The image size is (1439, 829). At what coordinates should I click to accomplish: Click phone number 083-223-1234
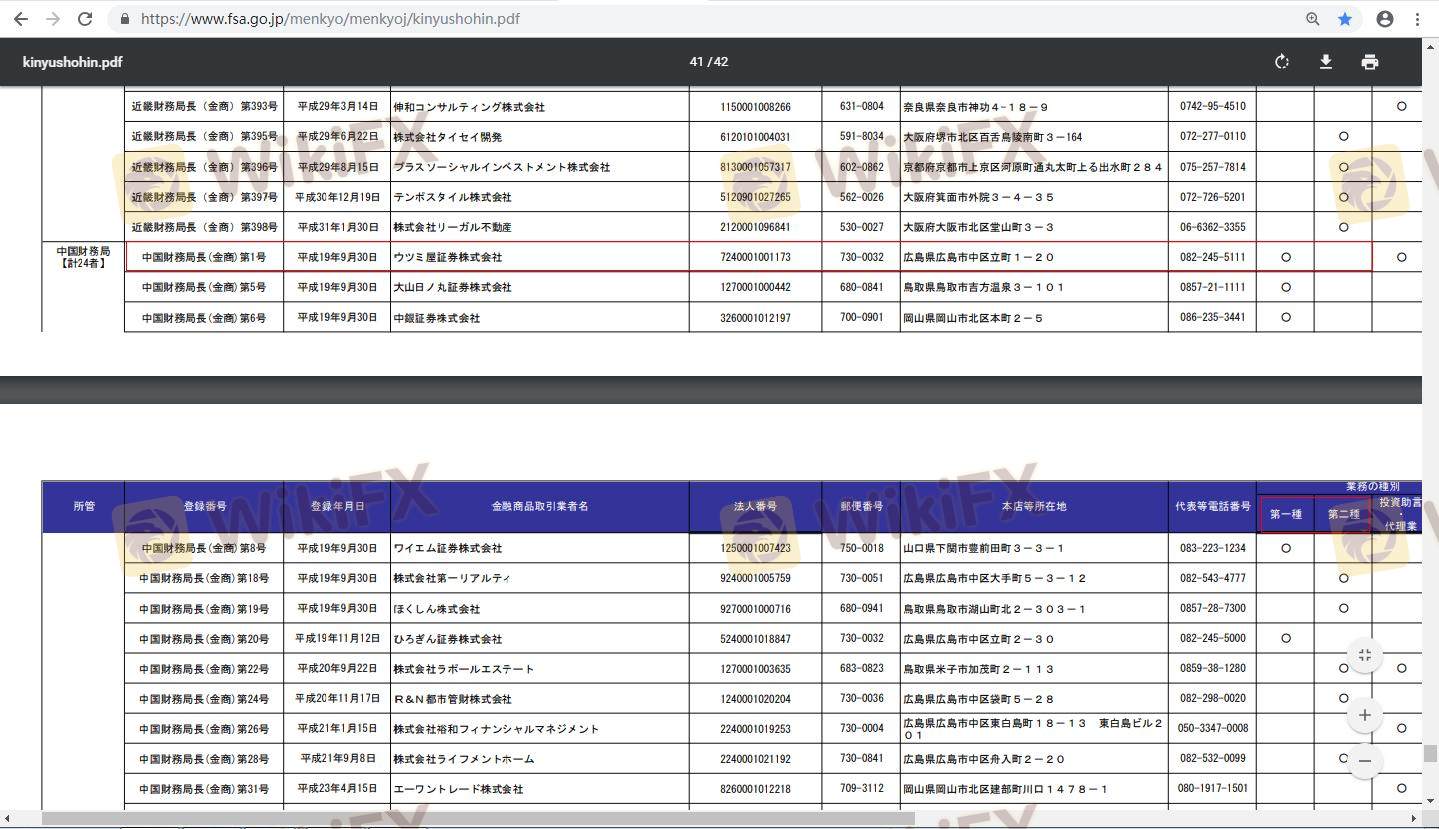click(1212, 548)
